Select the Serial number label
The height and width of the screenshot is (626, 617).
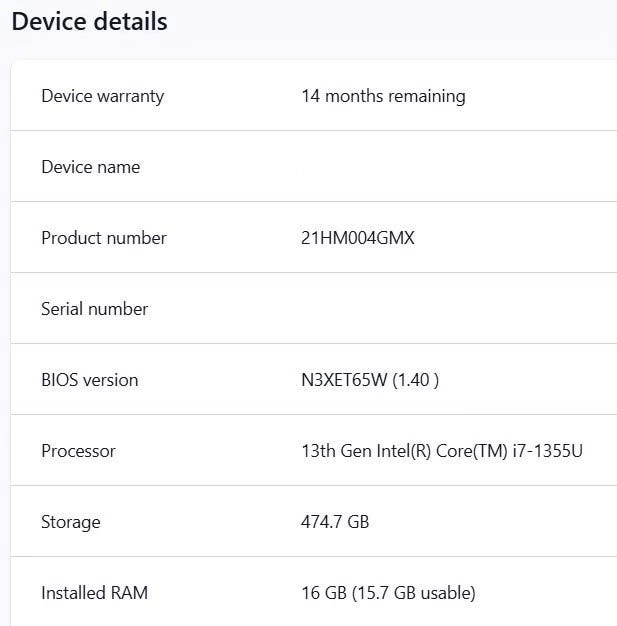95,309
